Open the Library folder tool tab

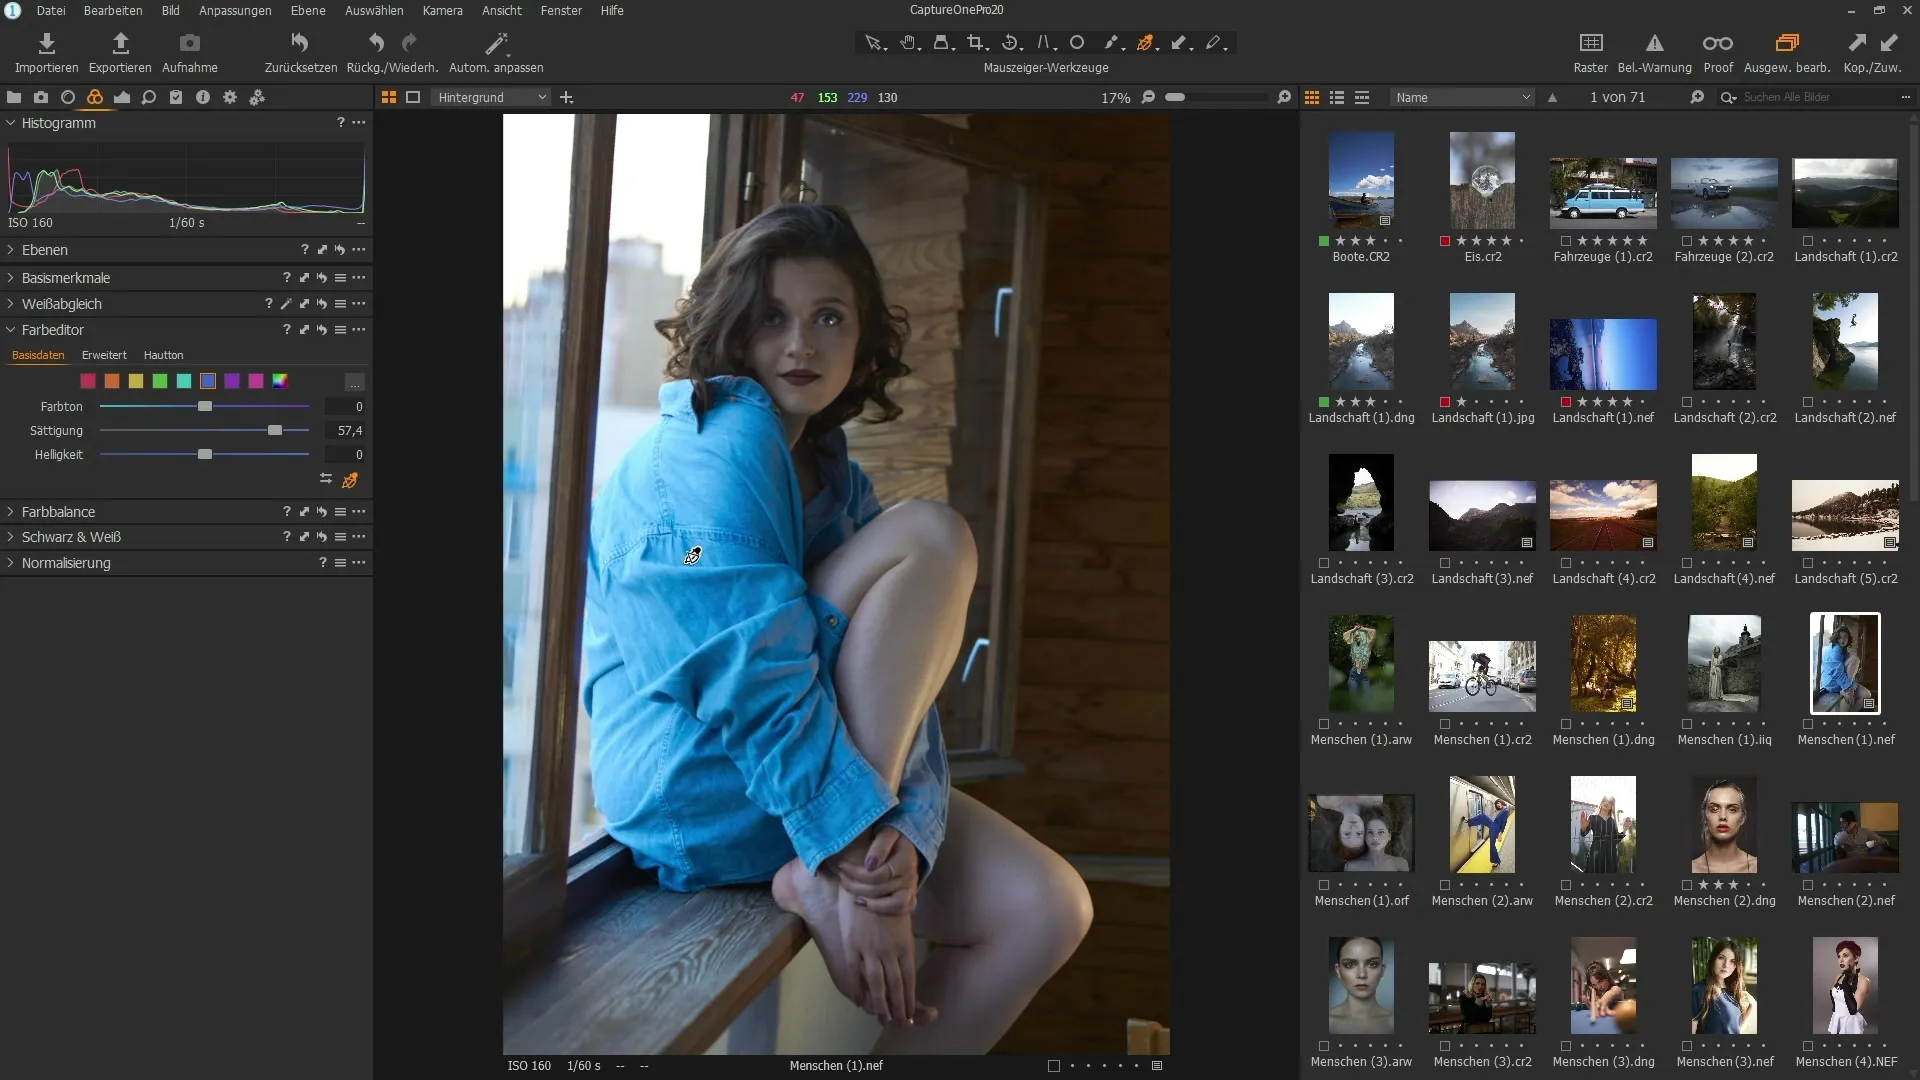click(x=14, y=97)
